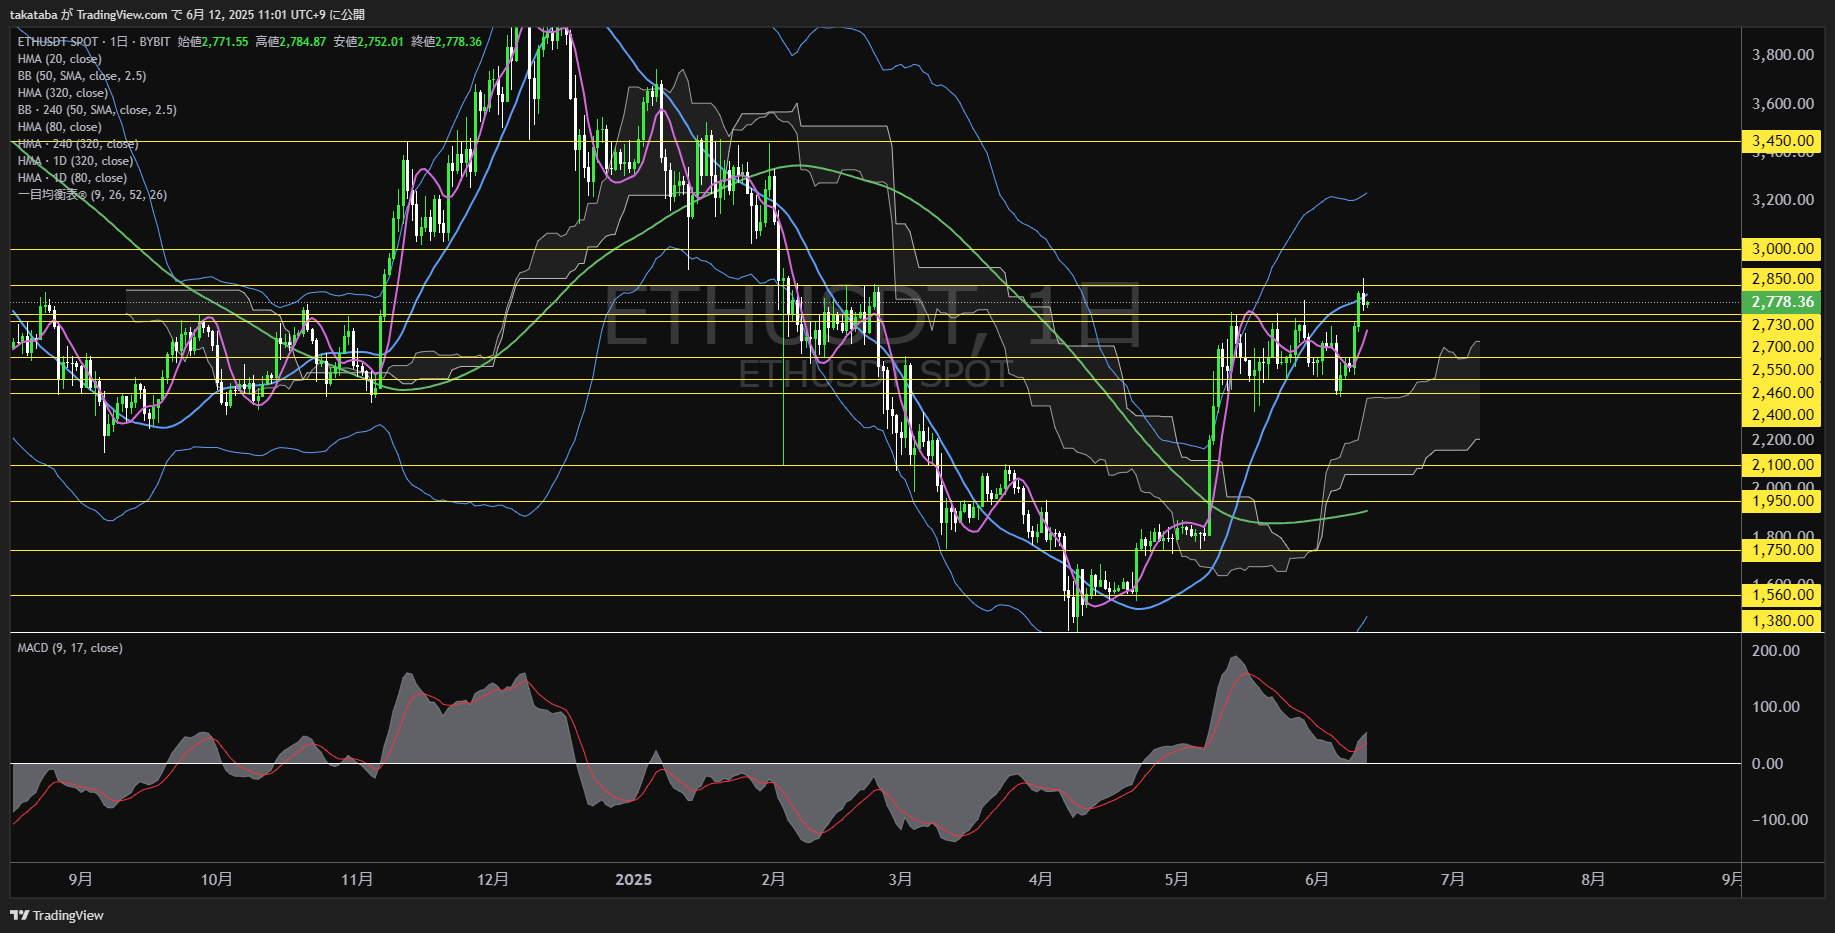Select the BB (50, SMA, close, 2.5) legend
The image size is (1835, 933).
pos(82,76)
